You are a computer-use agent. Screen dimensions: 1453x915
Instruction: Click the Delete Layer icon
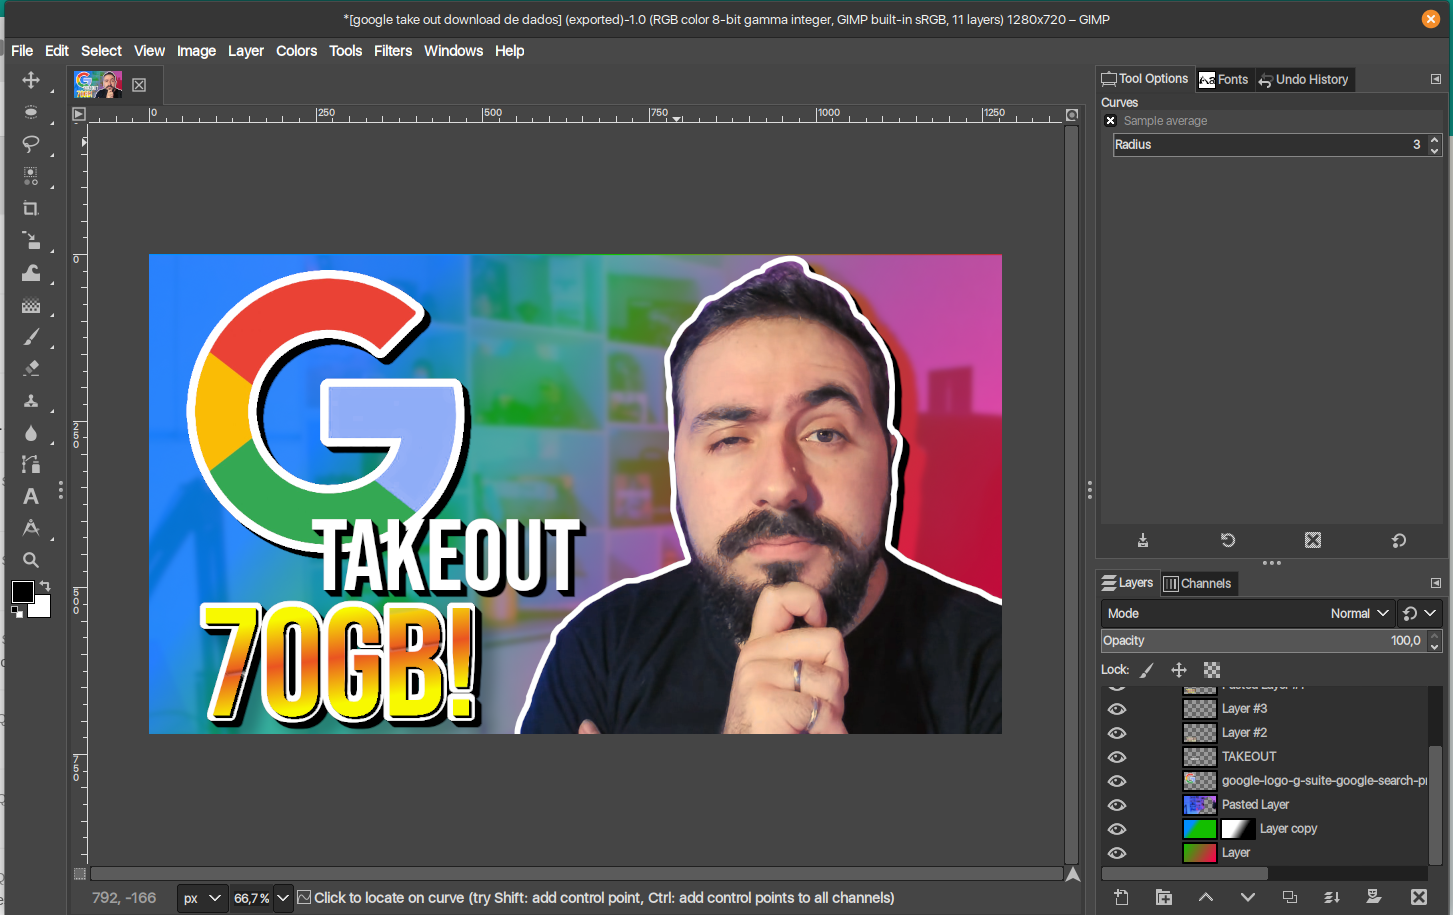[1419, 897]
